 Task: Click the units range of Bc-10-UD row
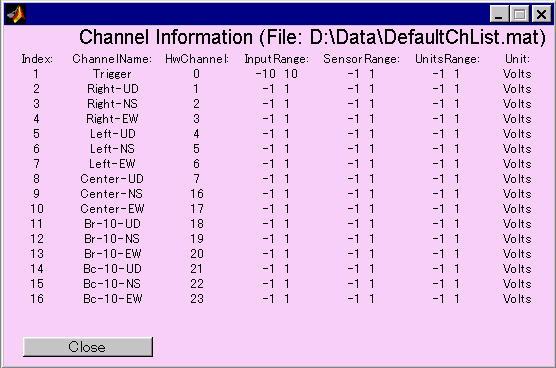[x=446, y=269]
